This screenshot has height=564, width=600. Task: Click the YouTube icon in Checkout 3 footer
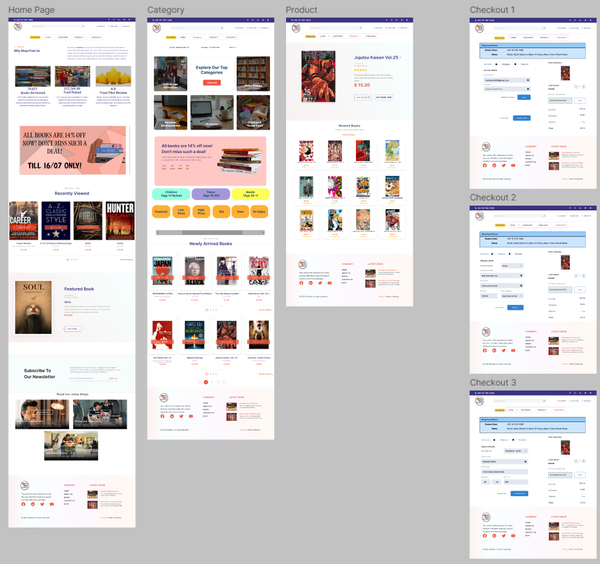(x=513, y=536)
